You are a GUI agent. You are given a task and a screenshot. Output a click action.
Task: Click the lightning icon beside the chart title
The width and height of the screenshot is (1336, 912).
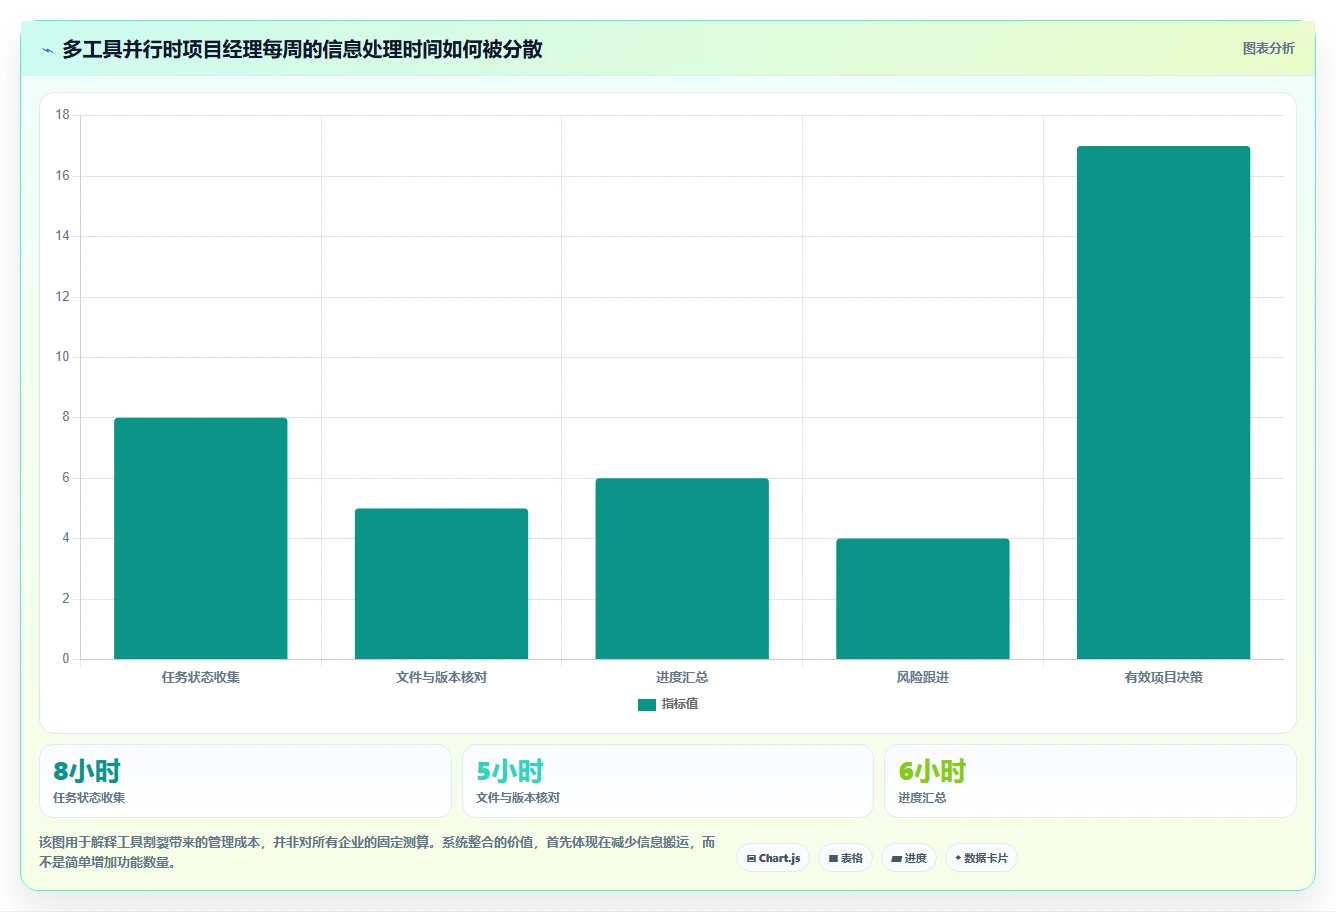click(x=47, y=50)
